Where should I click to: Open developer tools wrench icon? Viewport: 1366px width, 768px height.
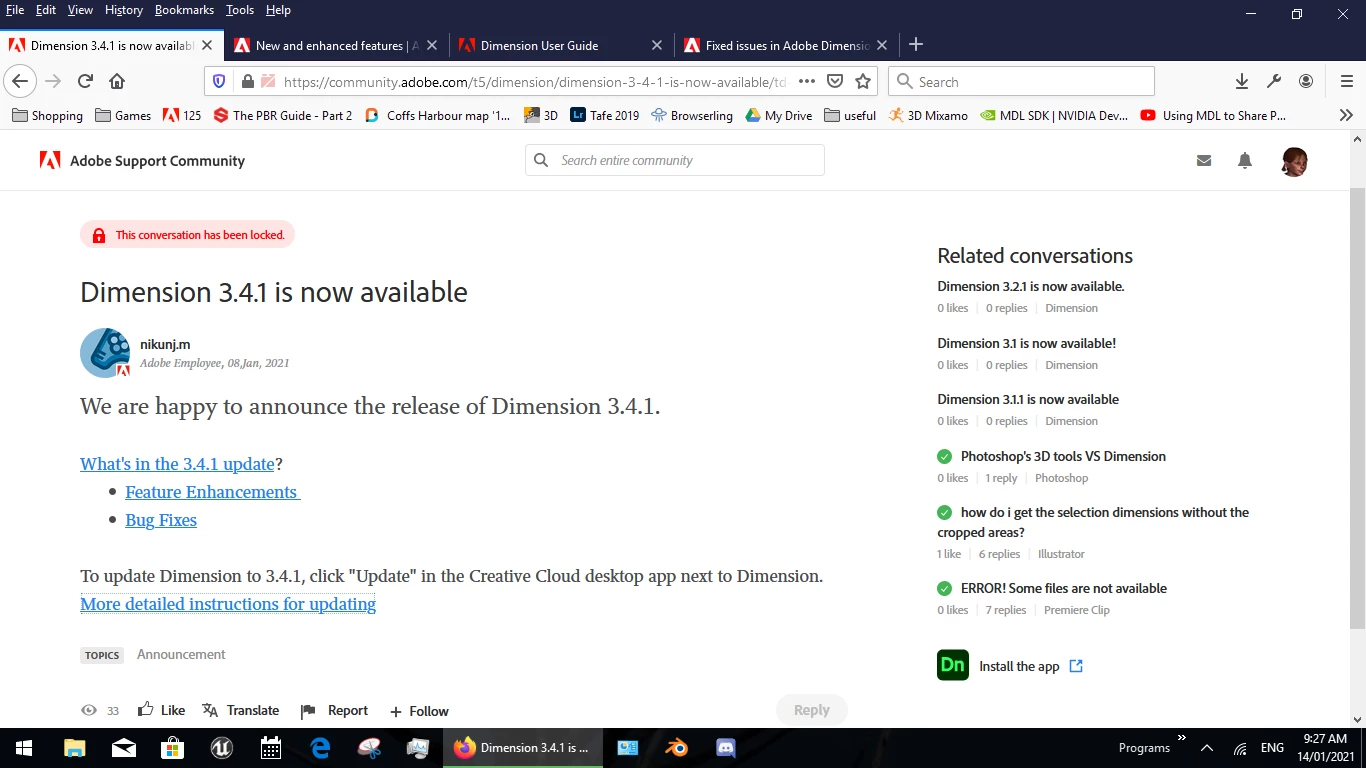coord(1274,81)
